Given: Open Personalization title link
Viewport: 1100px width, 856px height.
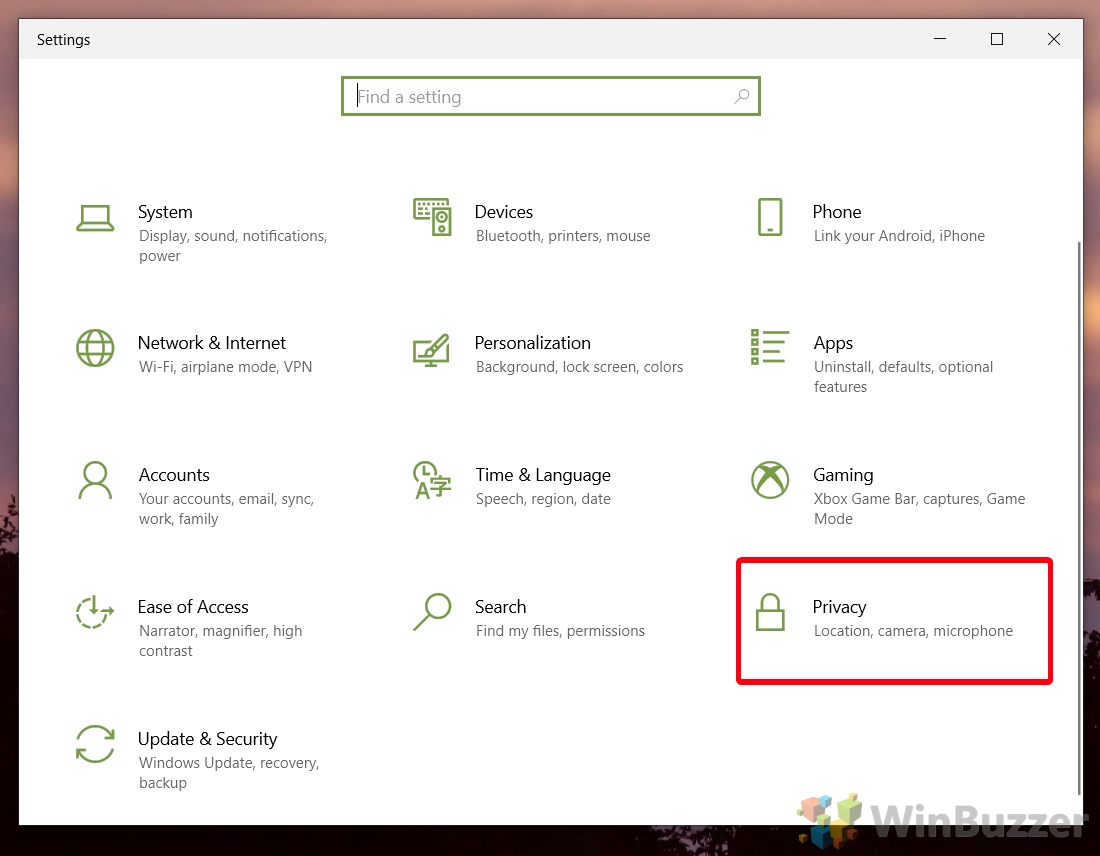Looking at the screenshot, I should tap(532, 343).
